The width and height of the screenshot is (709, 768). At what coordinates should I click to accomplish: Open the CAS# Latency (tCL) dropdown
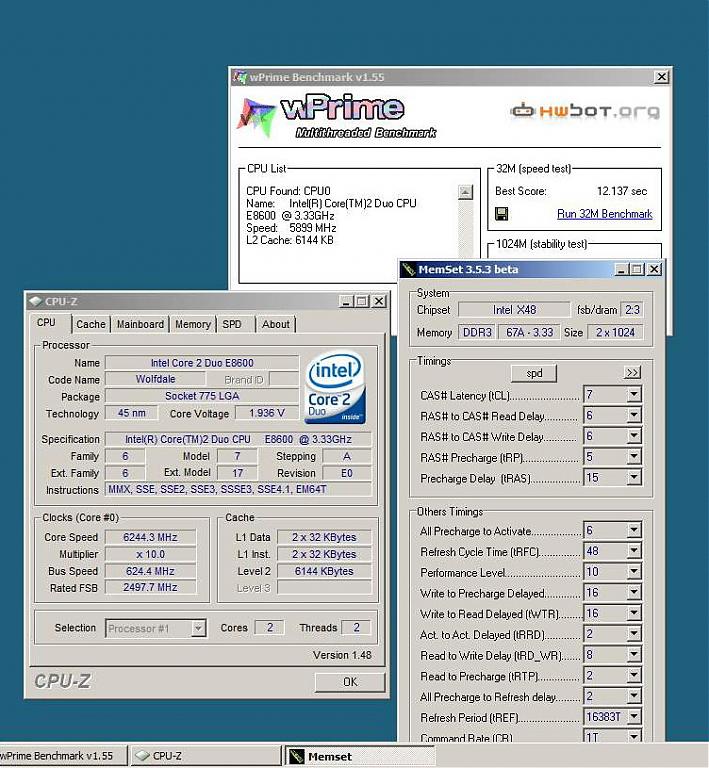click(x=634, y=394)
